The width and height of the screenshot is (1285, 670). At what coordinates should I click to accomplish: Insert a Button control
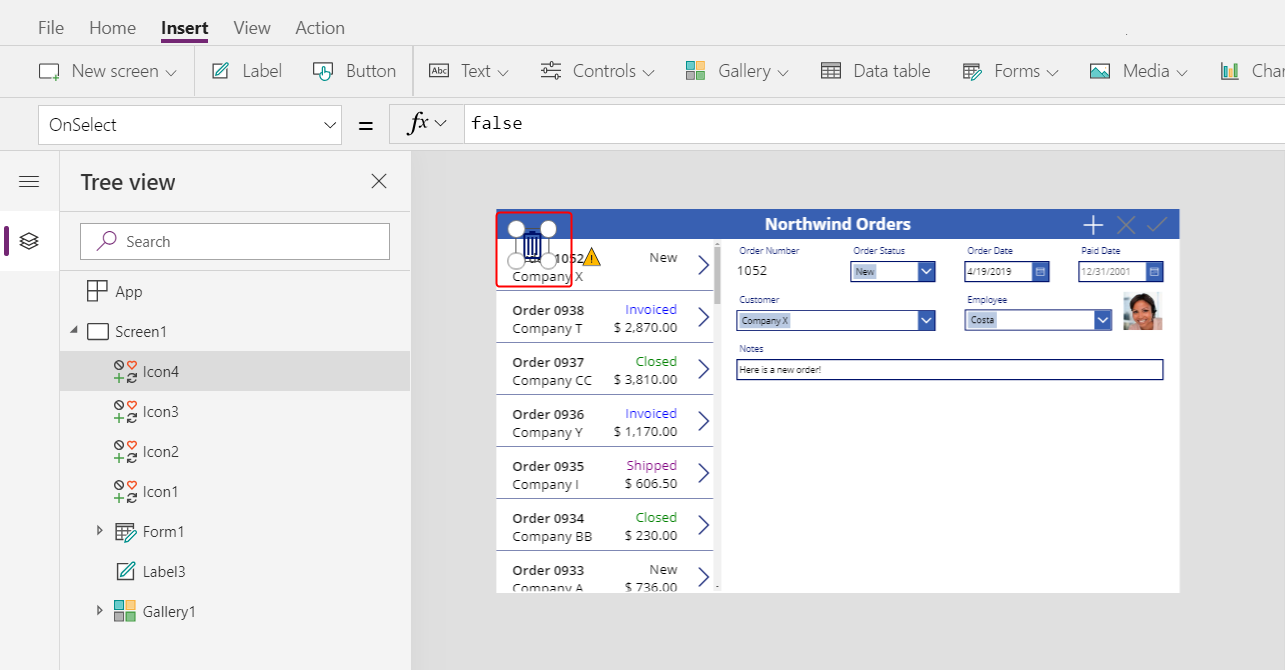pyautogui.click(x=355, y=71)
